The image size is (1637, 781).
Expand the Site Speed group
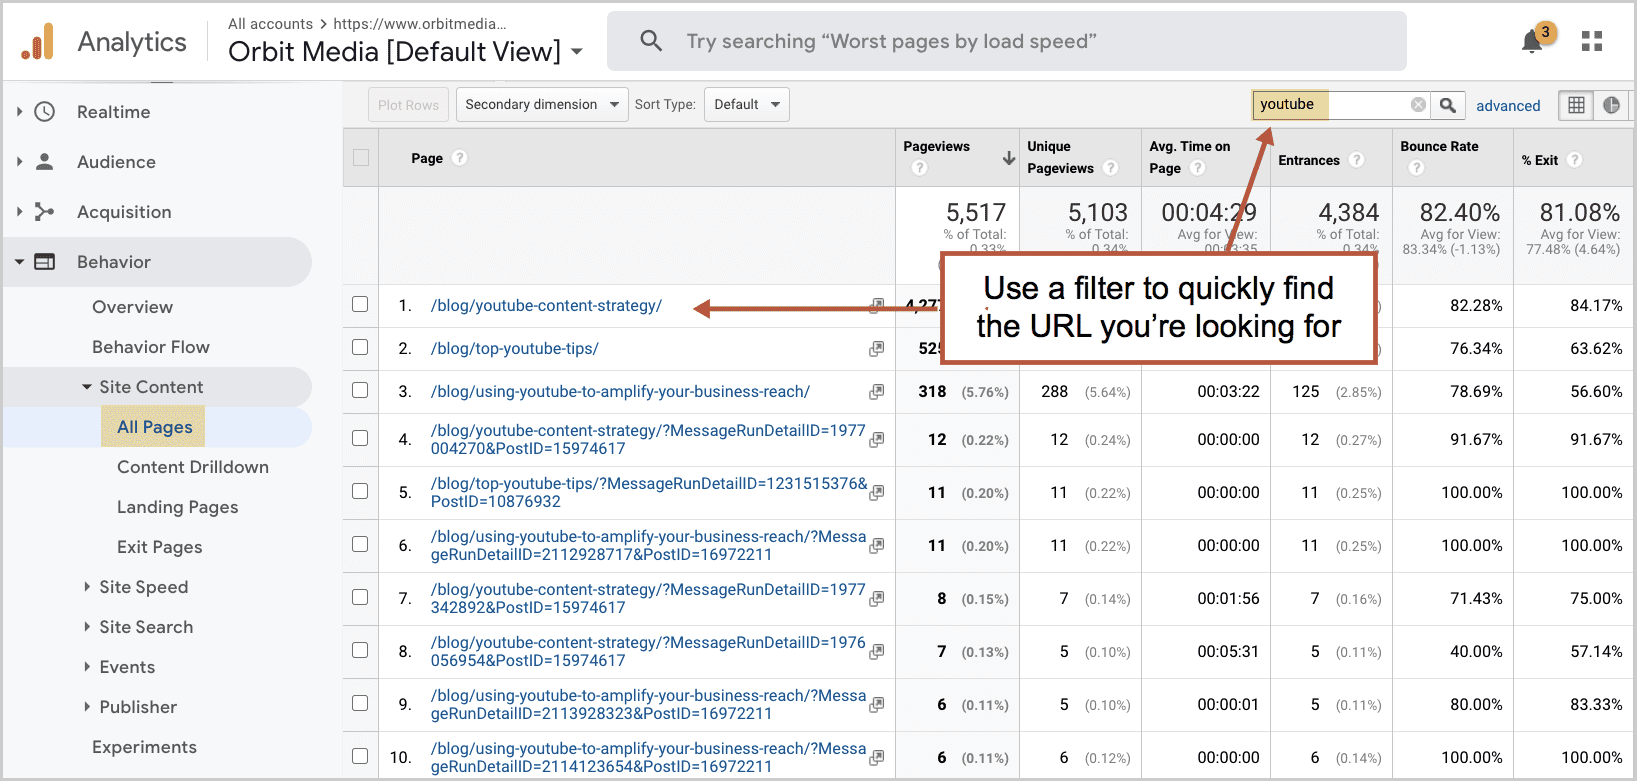pos(87,587)
